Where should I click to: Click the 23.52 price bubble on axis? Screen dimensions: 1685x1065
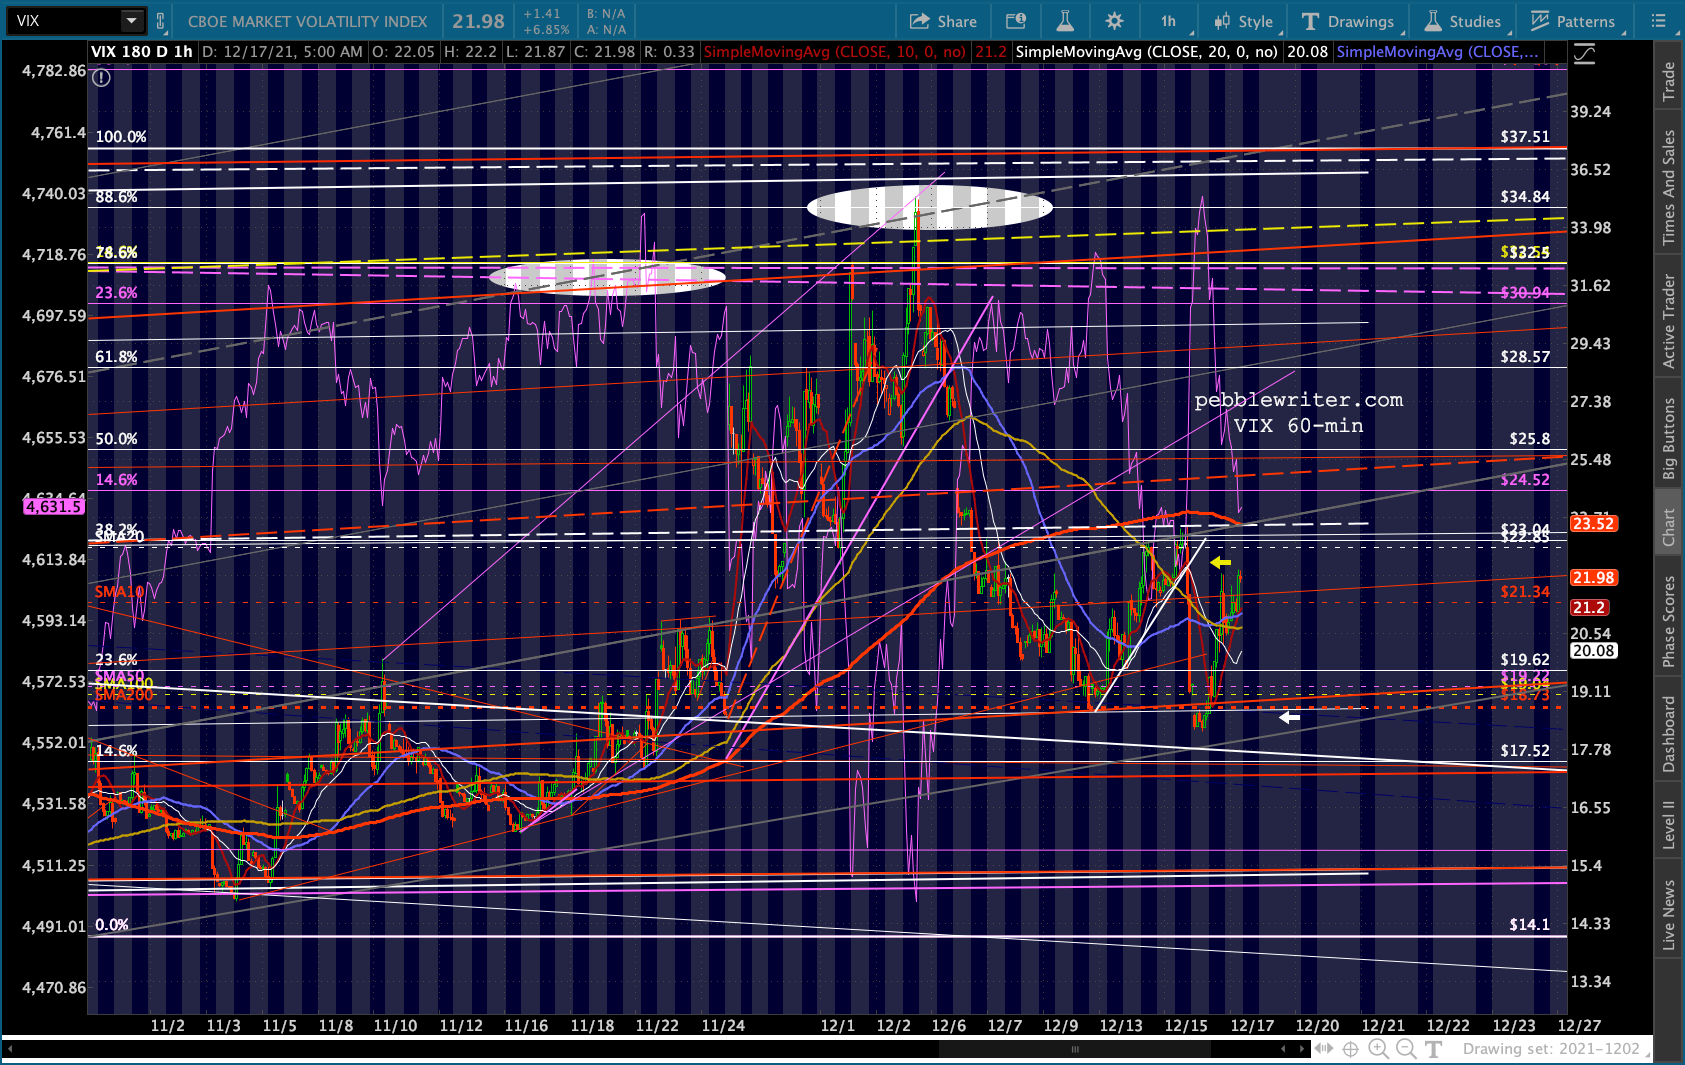tap(1593, 524)
